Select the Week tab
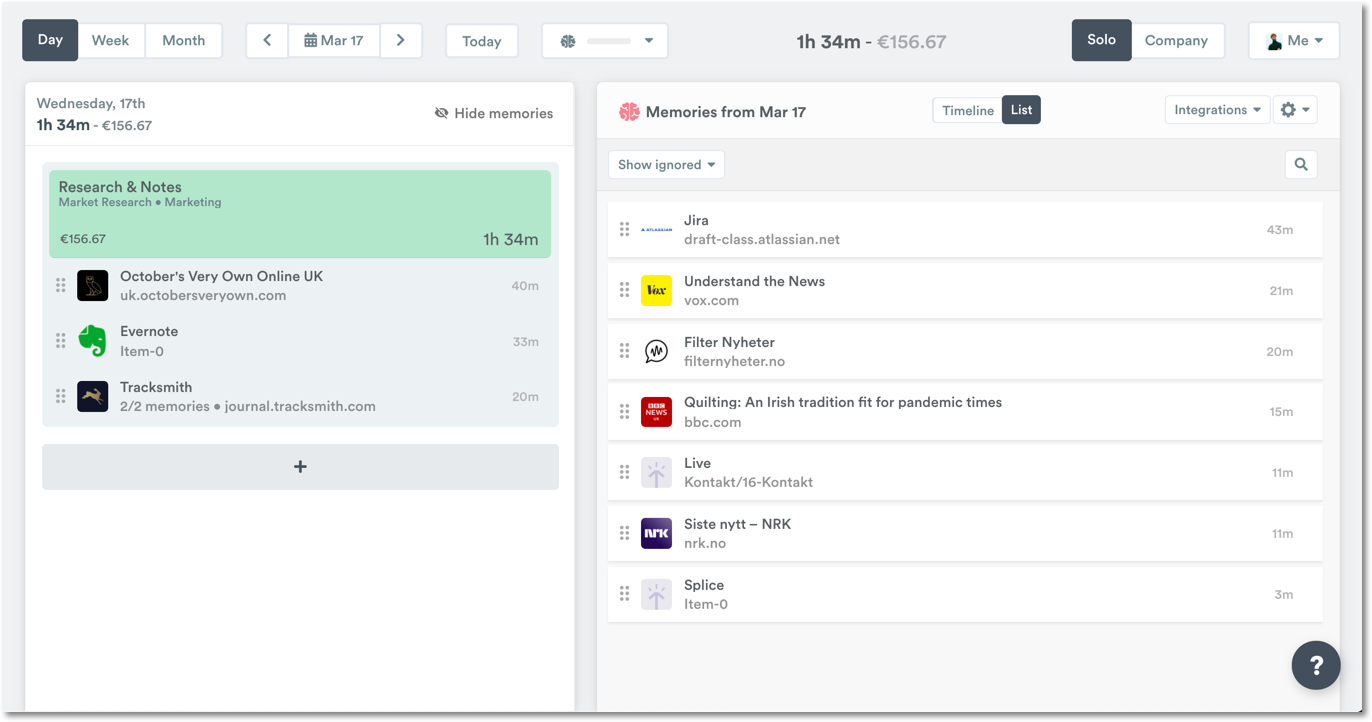This screenshot has height=722, width=1372. pos(110,41)
